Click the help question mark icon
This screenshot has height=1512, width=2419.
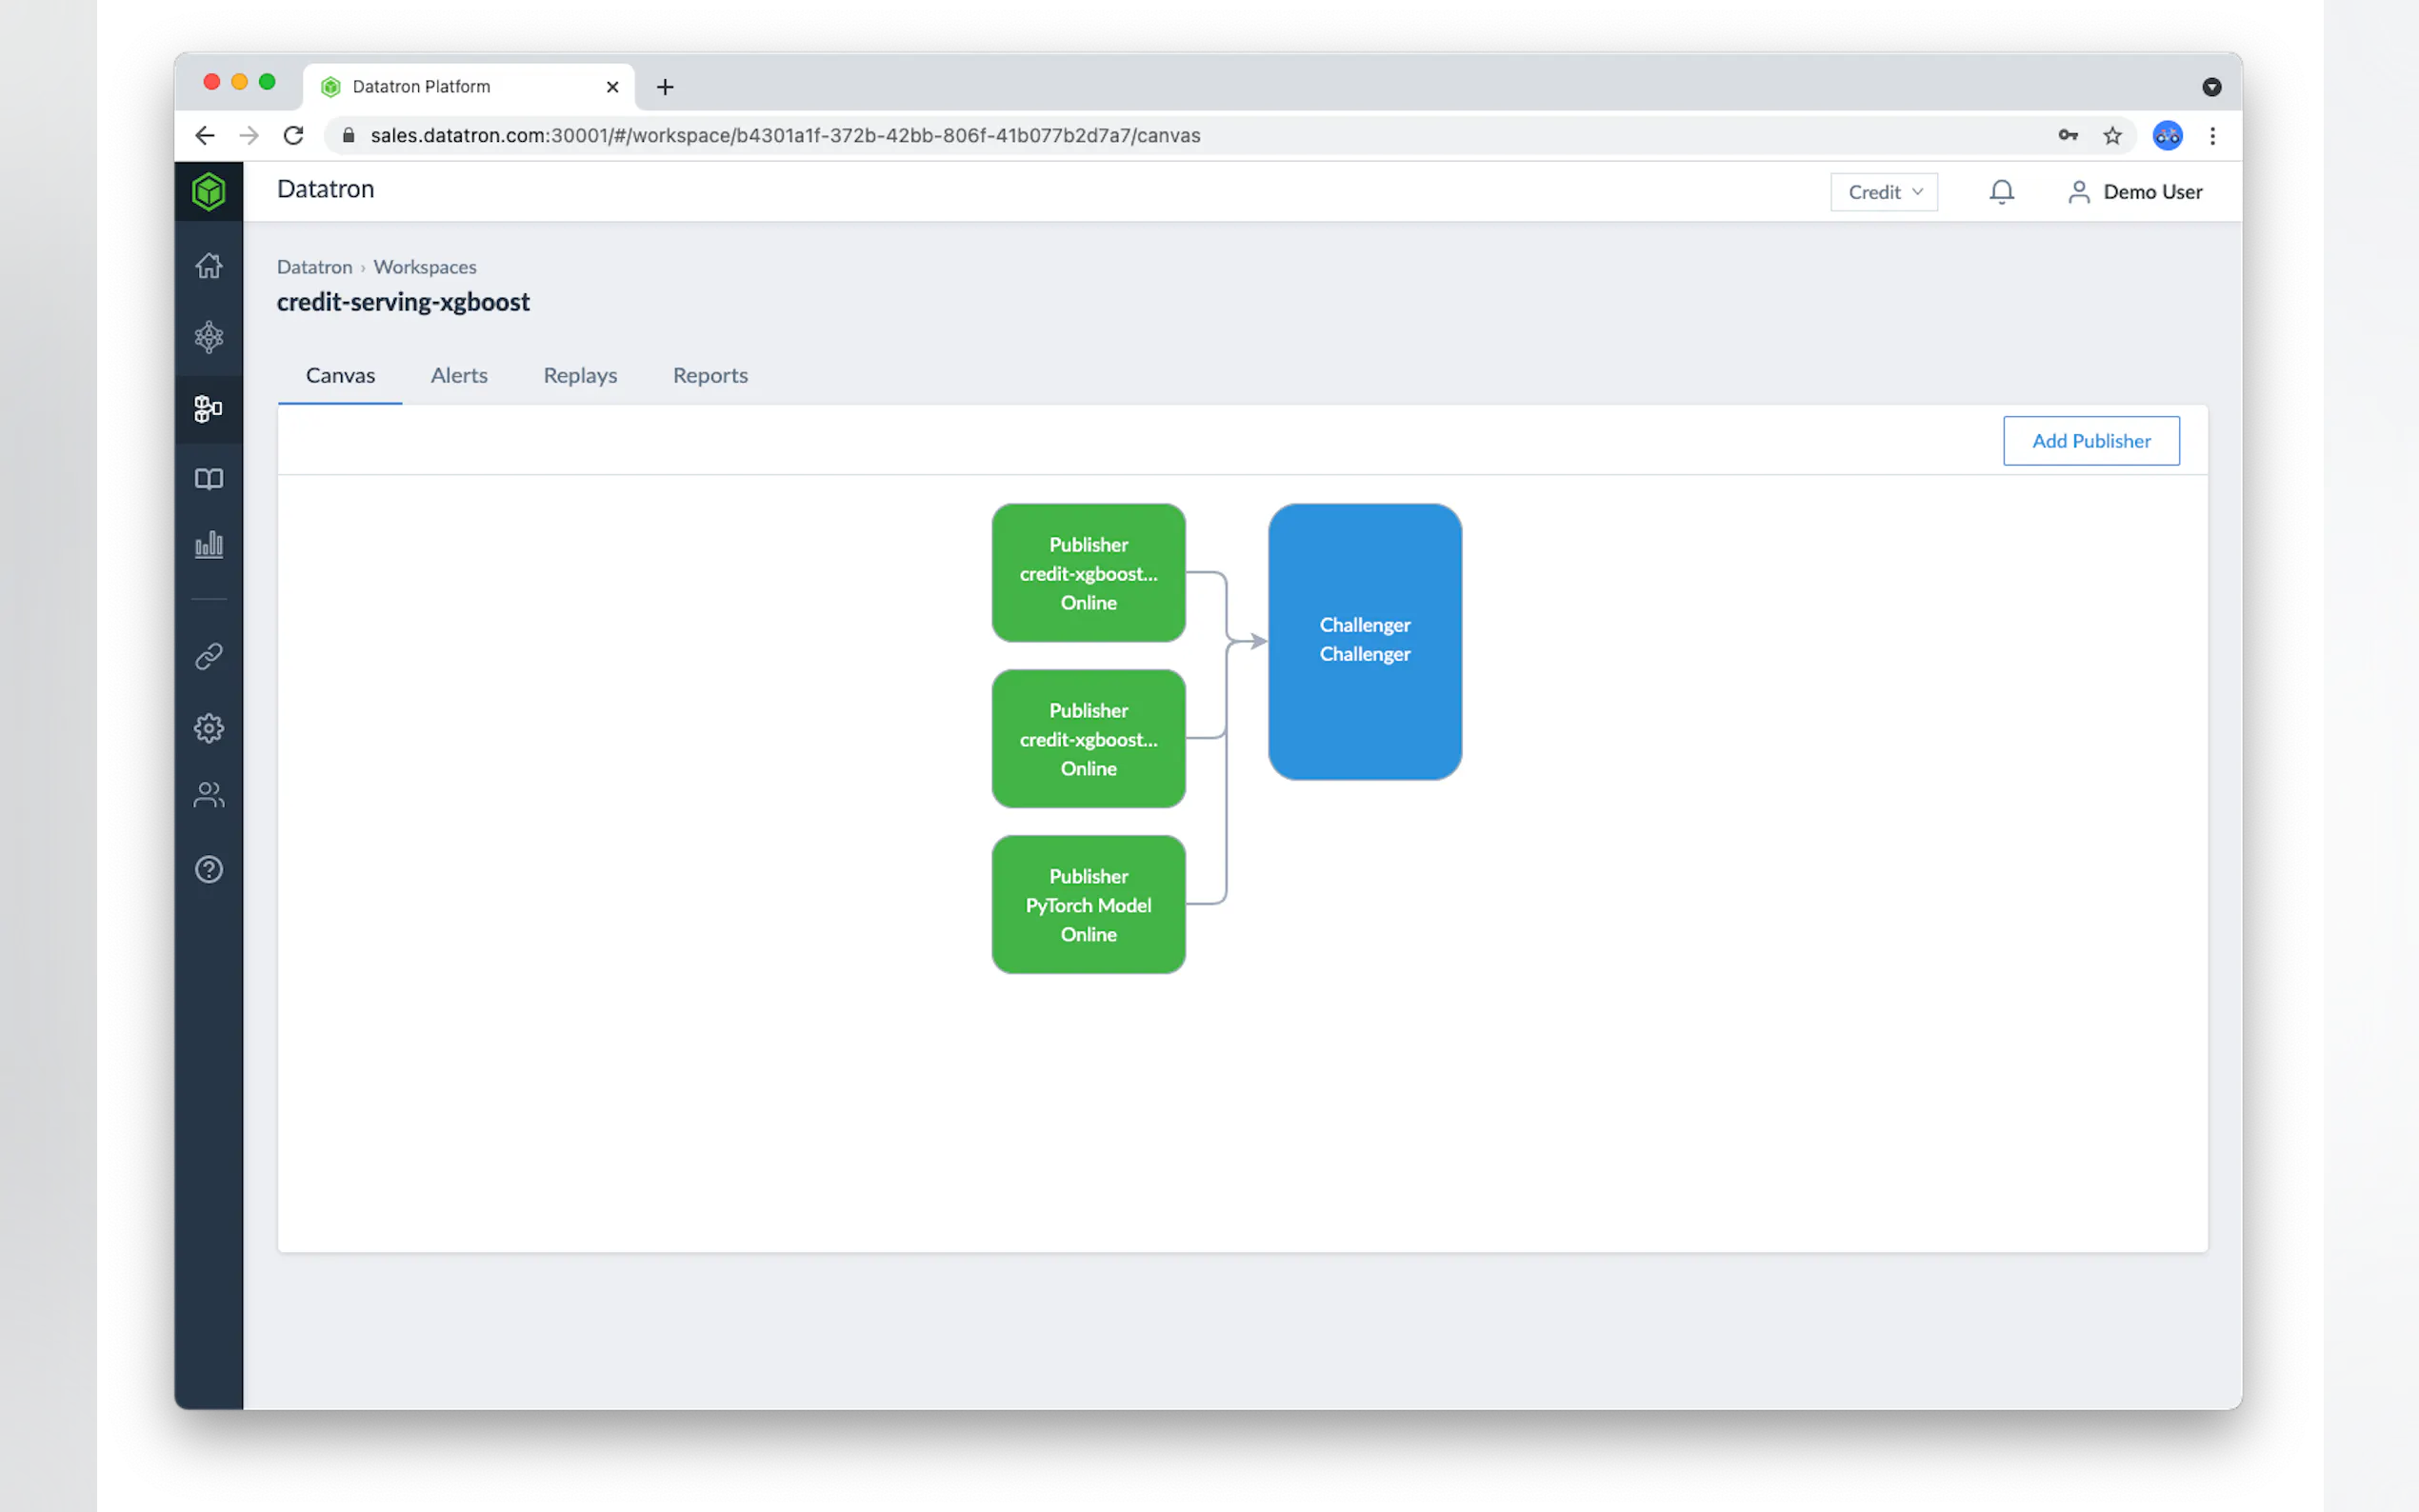tap(208, 869)
